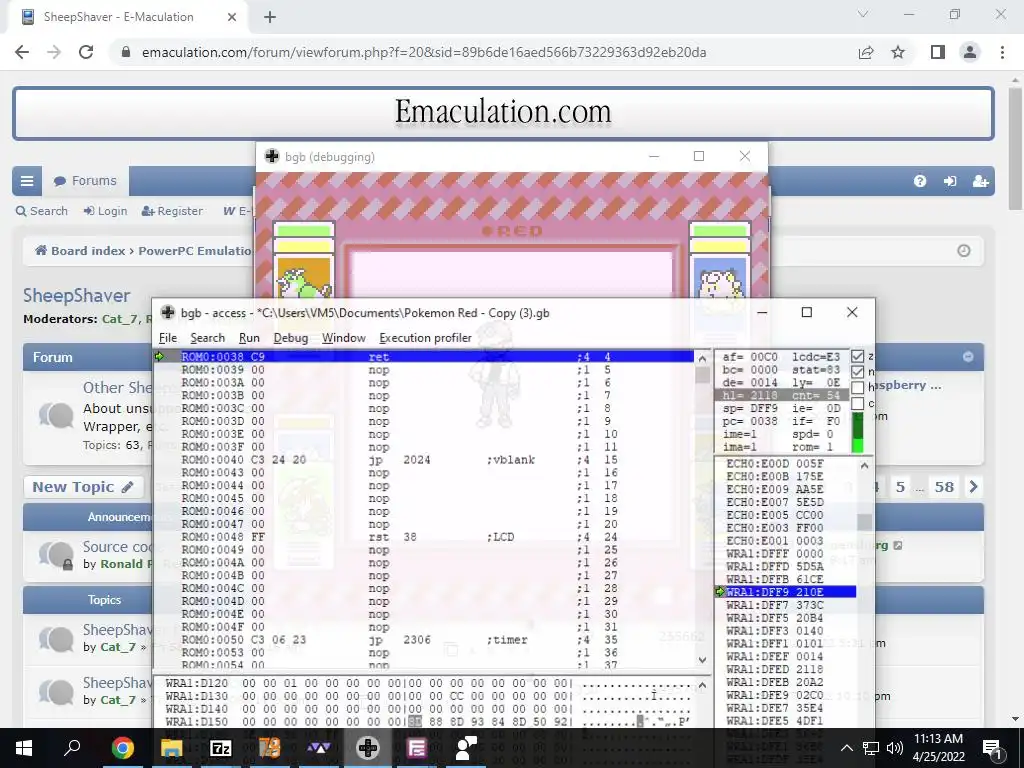1024x768 pixels.
Task: Open Debug menu in bgb debugger
Action: tap(291, 338)
